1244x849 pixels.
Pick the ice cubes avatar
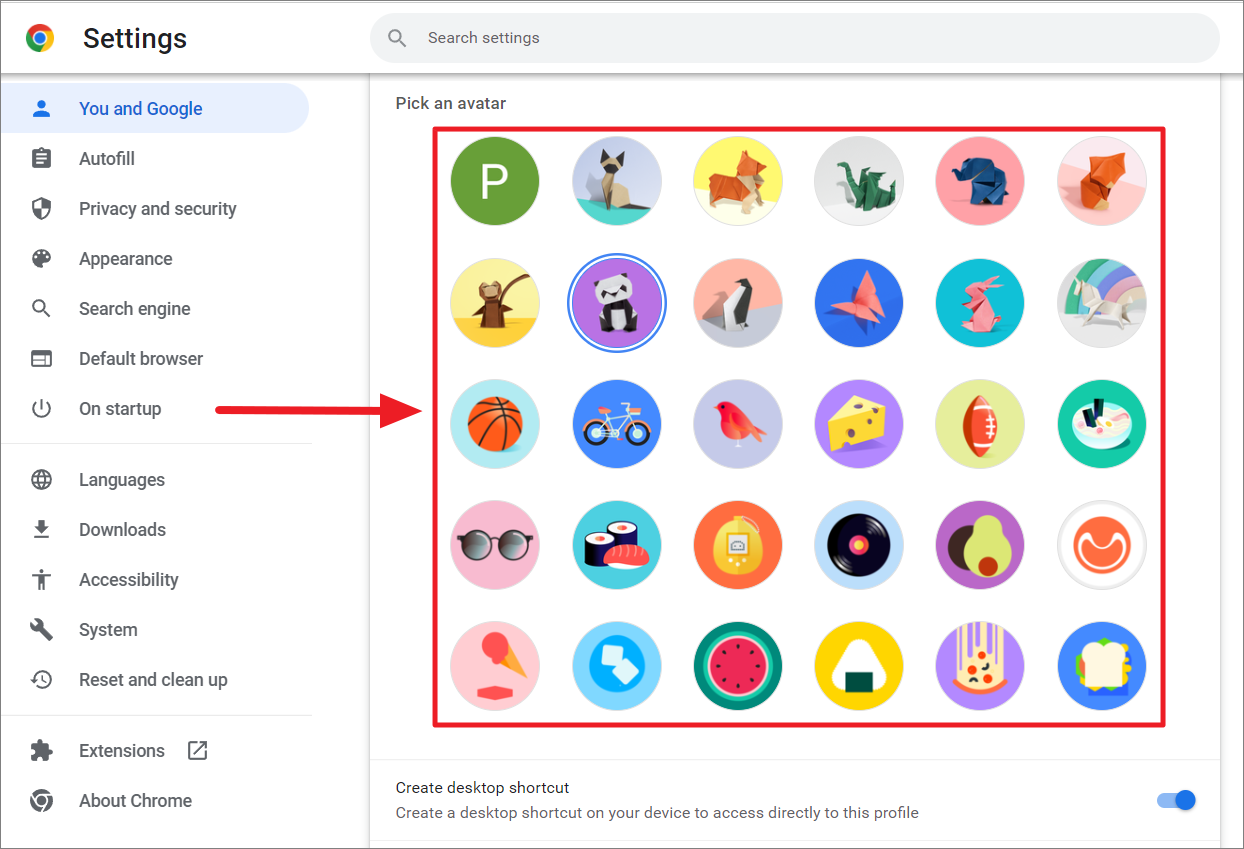pyautogui.click(x=617, y=666)
